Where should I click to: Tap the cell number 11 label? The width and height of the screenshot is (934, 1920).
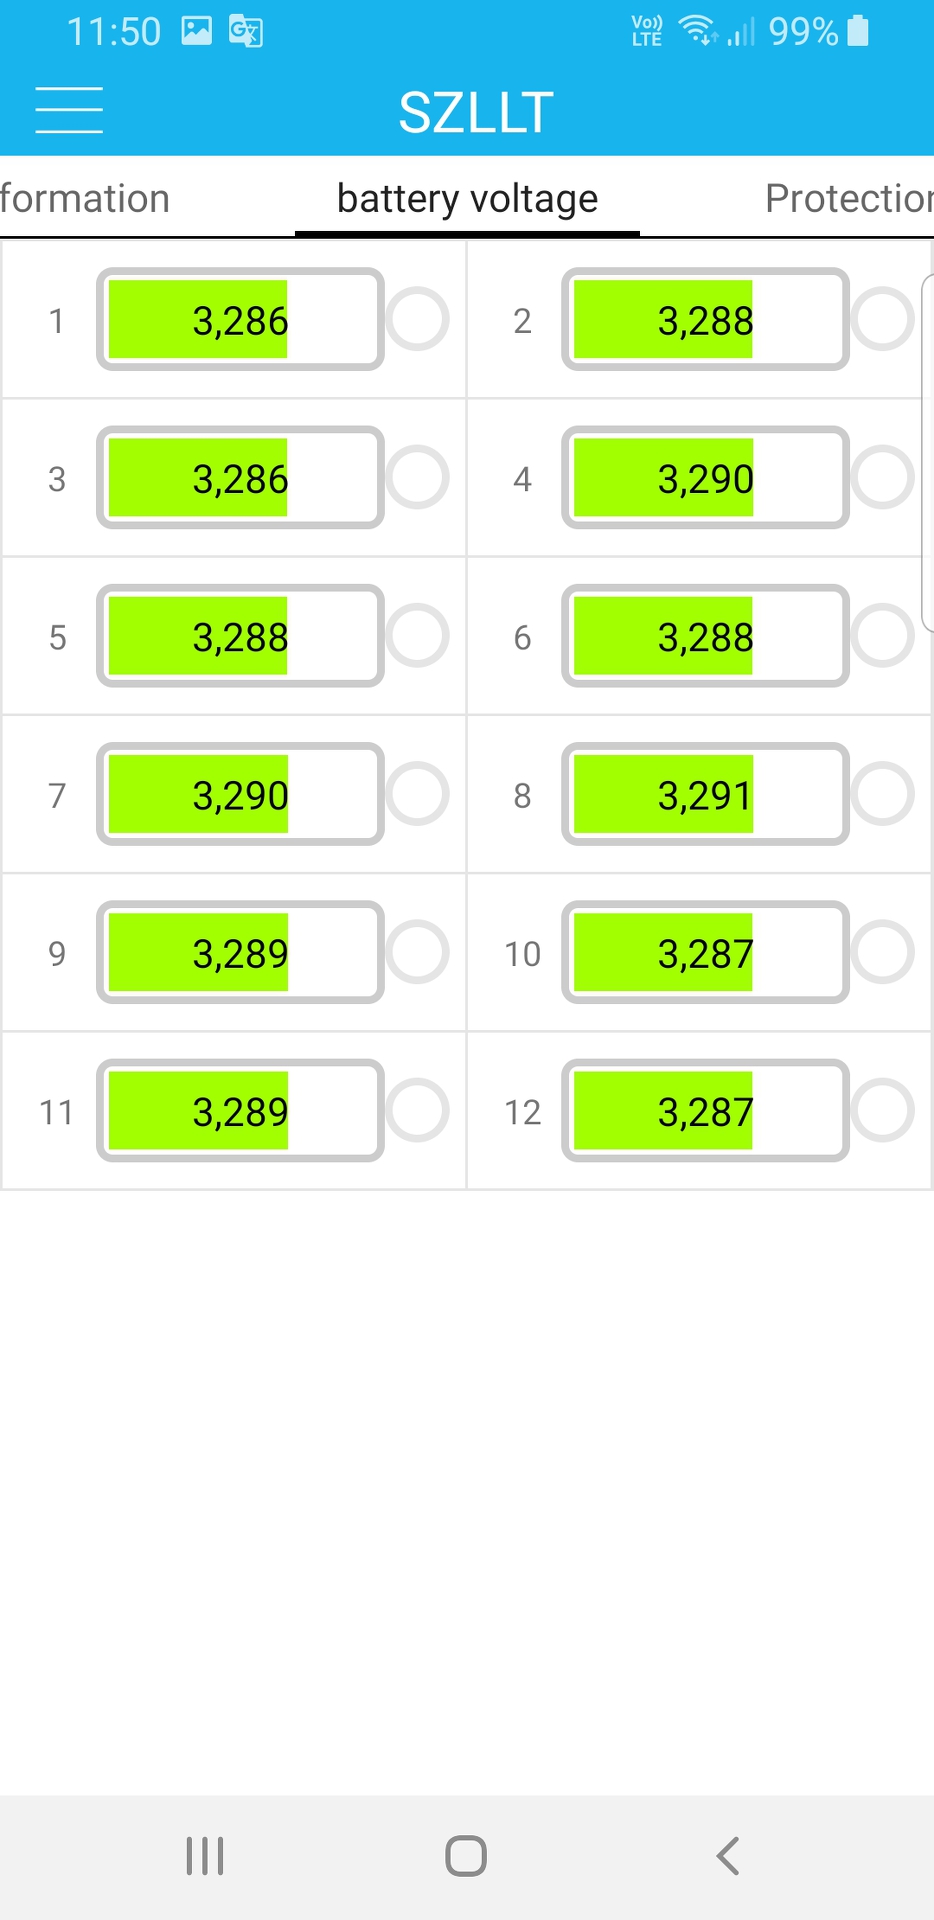click(56, 1112)
